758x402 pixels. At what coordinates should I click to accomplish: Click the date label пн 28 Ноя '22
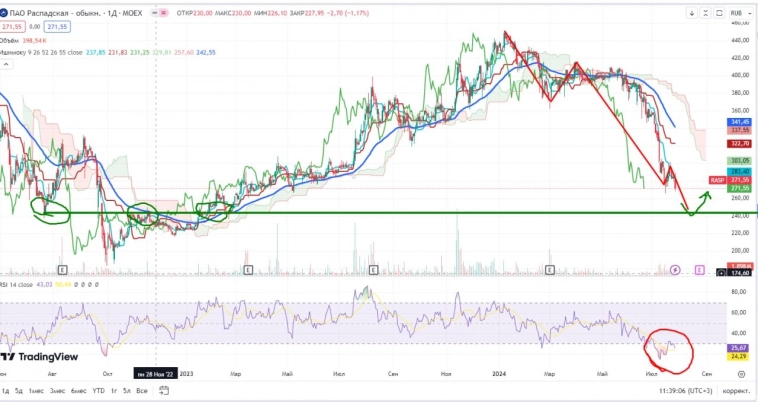pos(156,374)
